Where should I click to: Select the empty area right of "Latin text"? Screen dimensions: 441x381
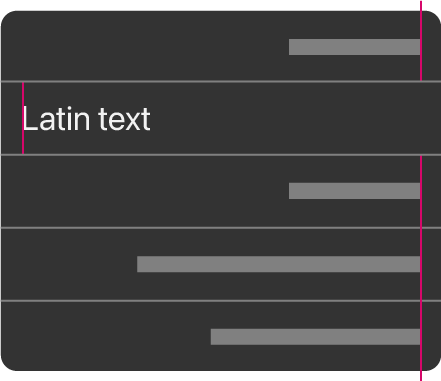(295, 118)
